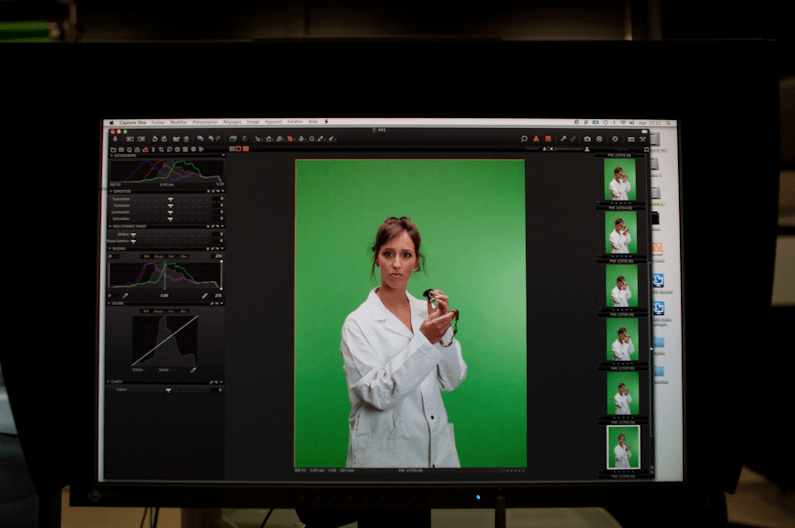The image size is (795, 528).
Task: Collapse the Clarté panel section
Action: [x=109, y=381]
